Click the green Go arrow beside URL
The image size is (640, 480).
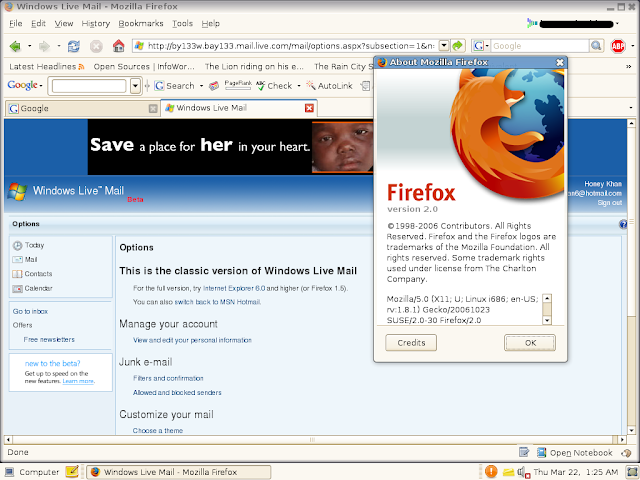(x=458, y=46)
